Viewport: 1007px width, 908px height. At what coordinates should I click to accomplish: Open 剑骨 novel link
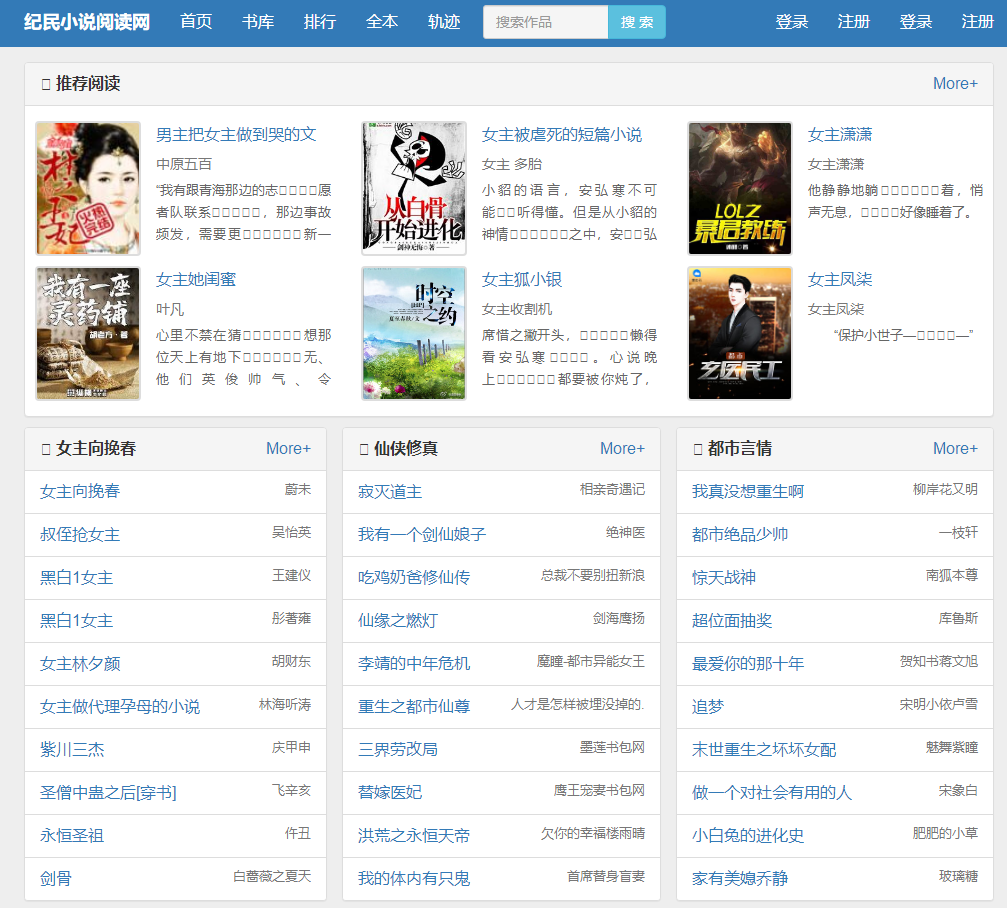click(x=56, y=878)
